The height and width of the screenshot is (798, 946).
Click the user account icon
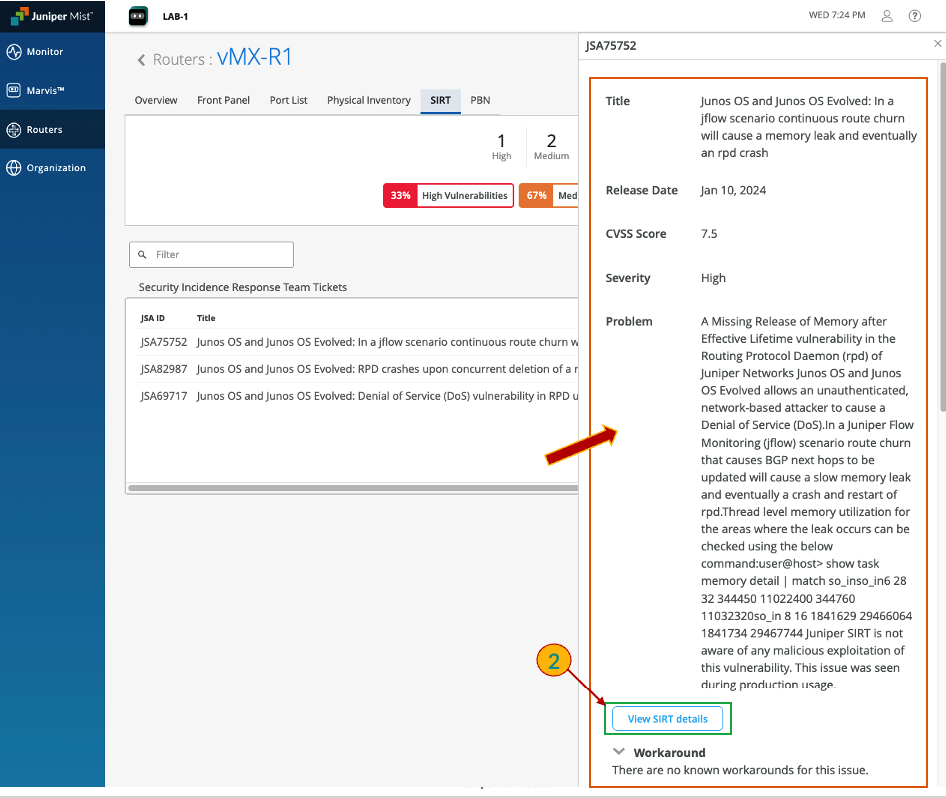(x=886, y=16)
